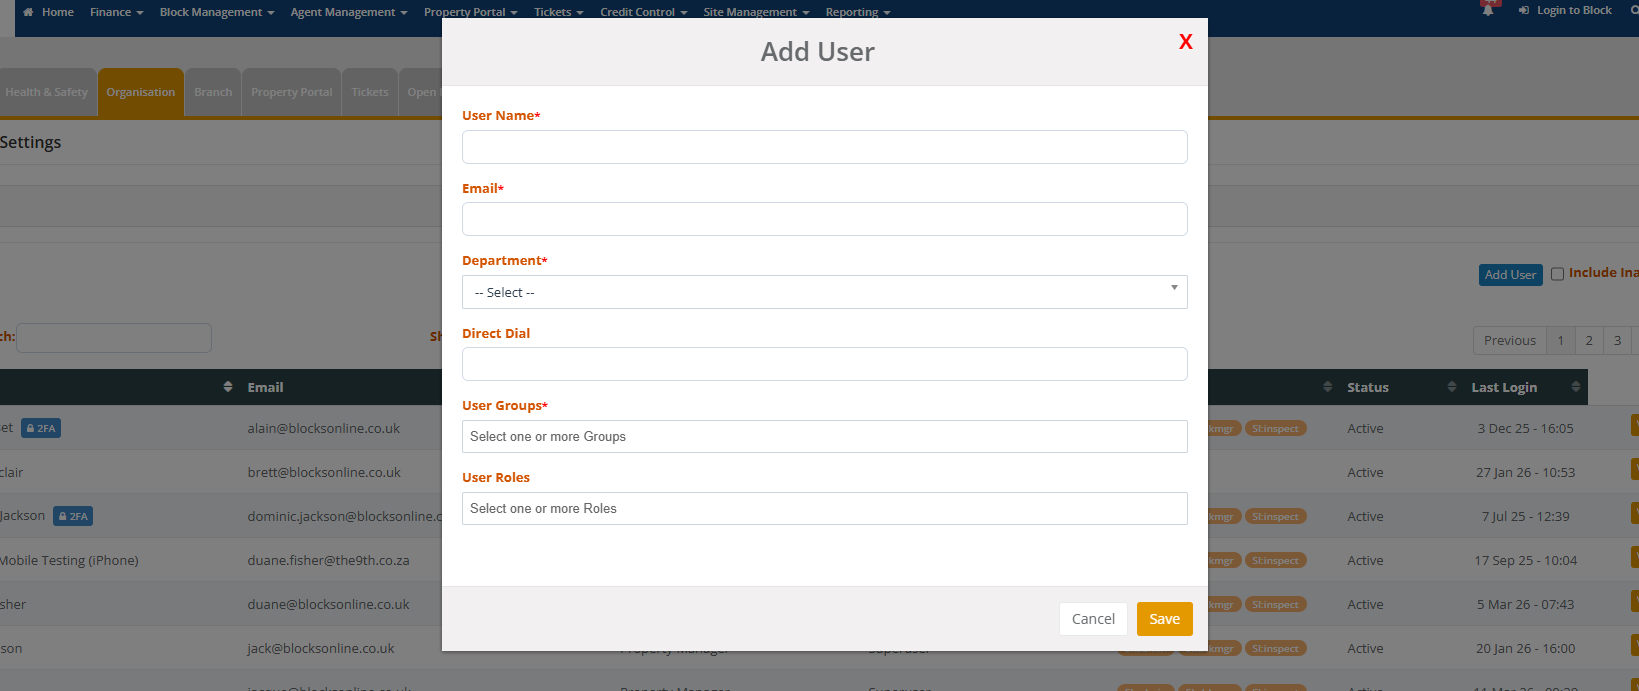The height and width of the screenshot is (691, 1639).
Task: Click Cancel in the Add User dialog
Action: point(1093,619)
